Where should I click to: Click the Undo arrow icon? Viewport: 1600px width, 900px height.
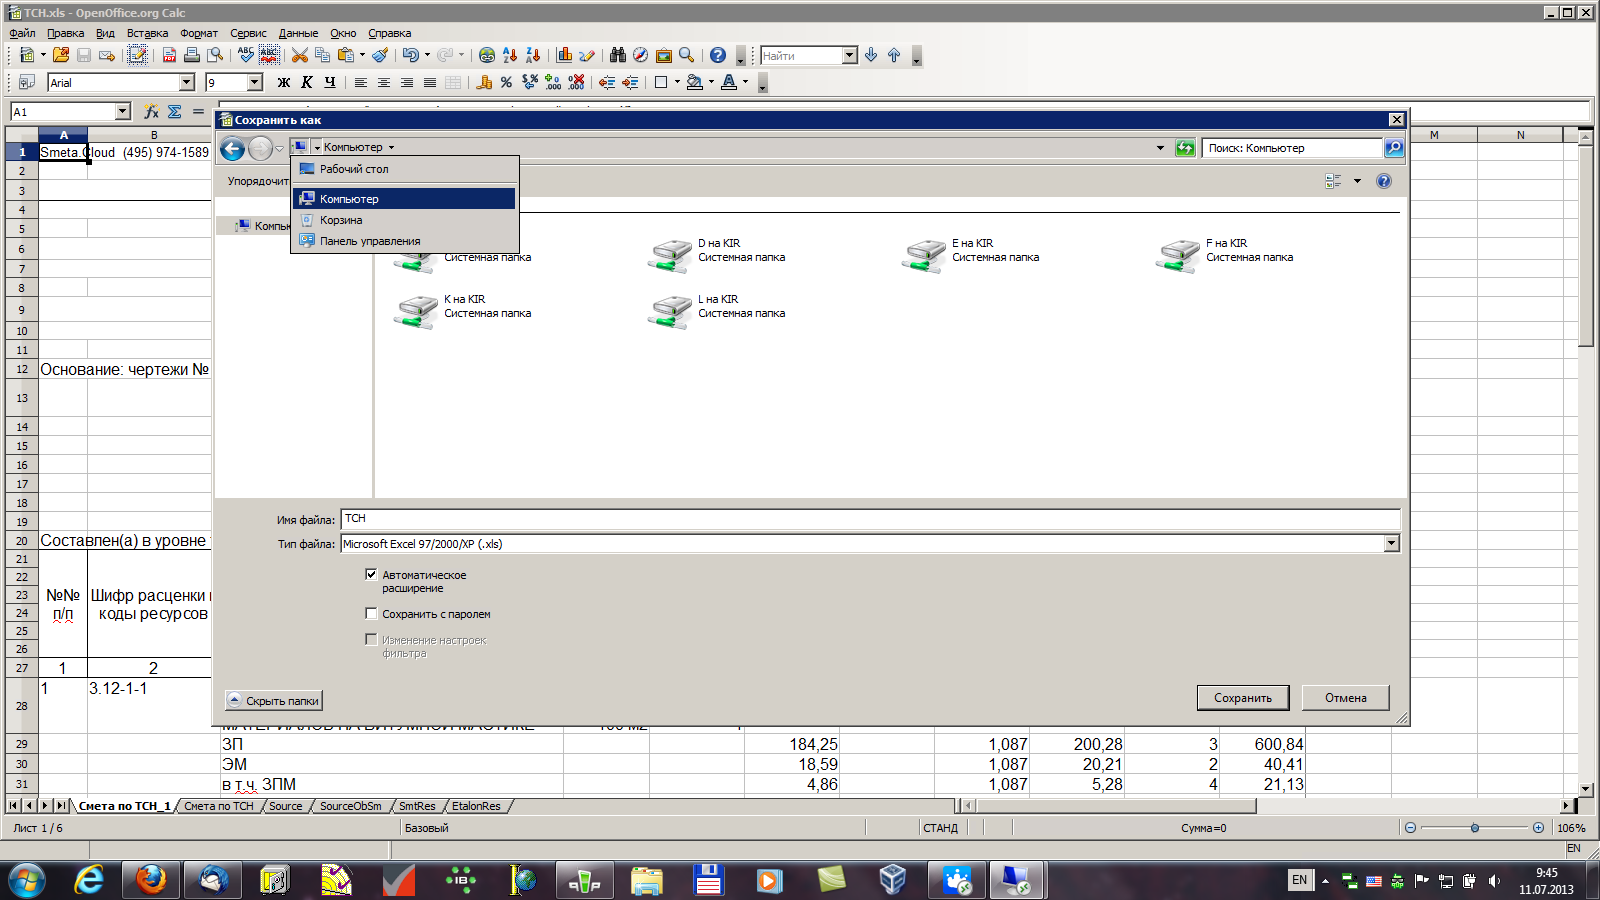pyautogui.click(x=410, y=55)
